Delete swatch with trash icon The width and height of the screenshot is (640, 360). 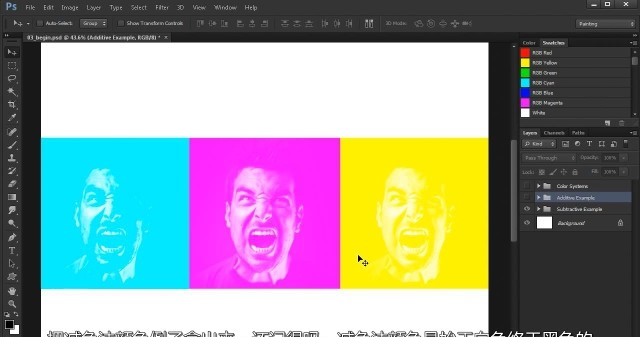coord(621,123)
